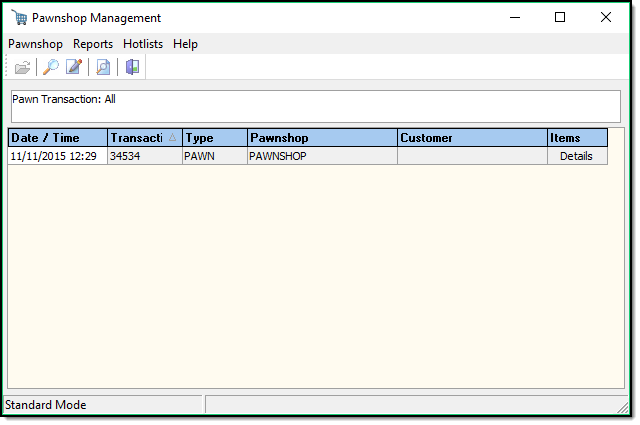Click the exit door toolbar icon
This screenshot has height=425, width=640.
point(132,67)
